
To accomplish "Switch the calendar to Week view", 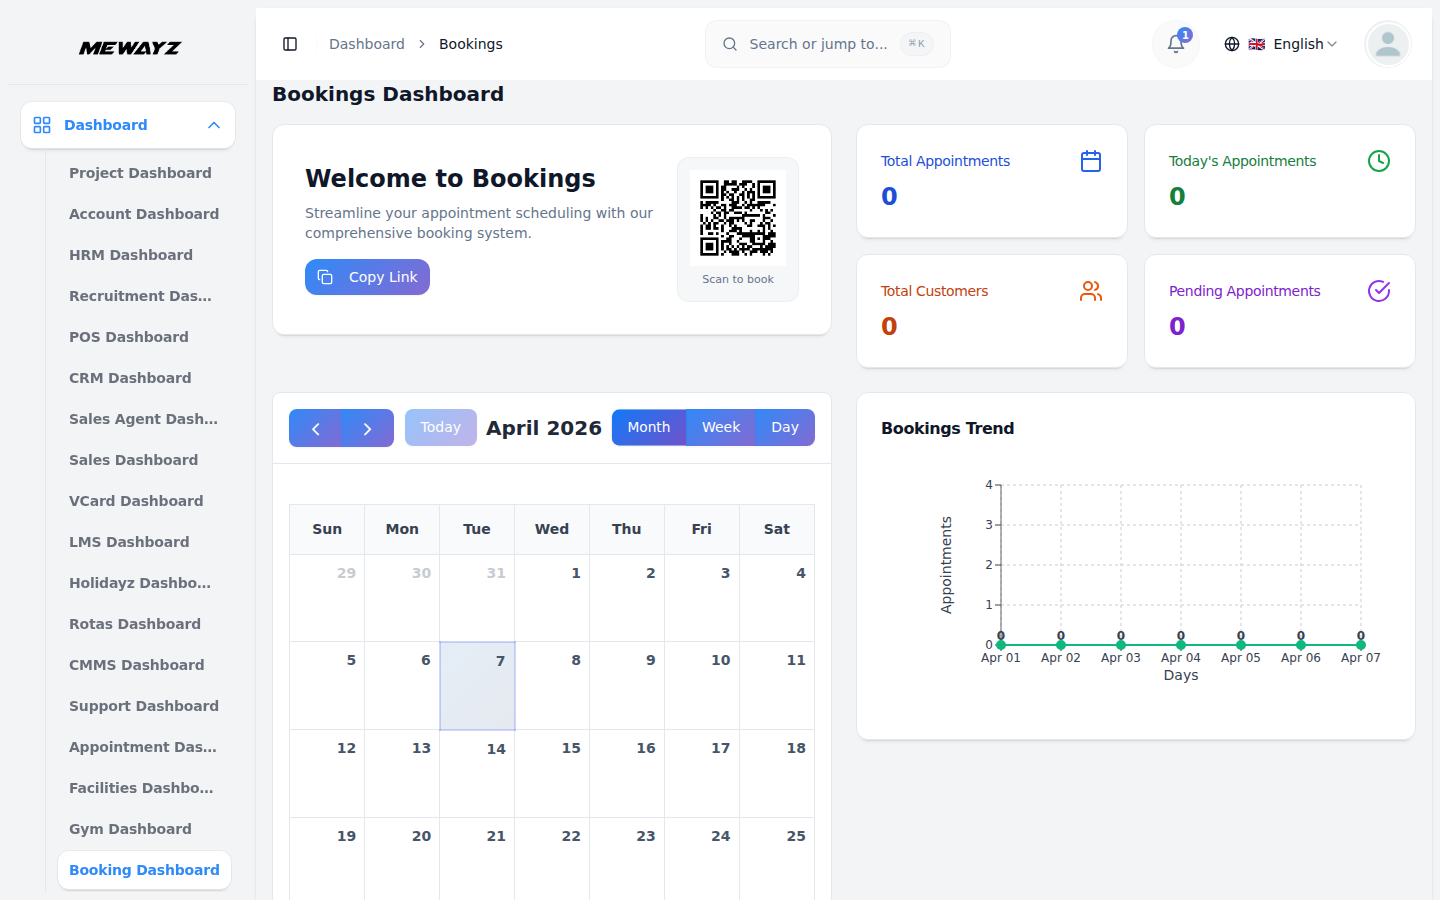I will click(720, 427).
